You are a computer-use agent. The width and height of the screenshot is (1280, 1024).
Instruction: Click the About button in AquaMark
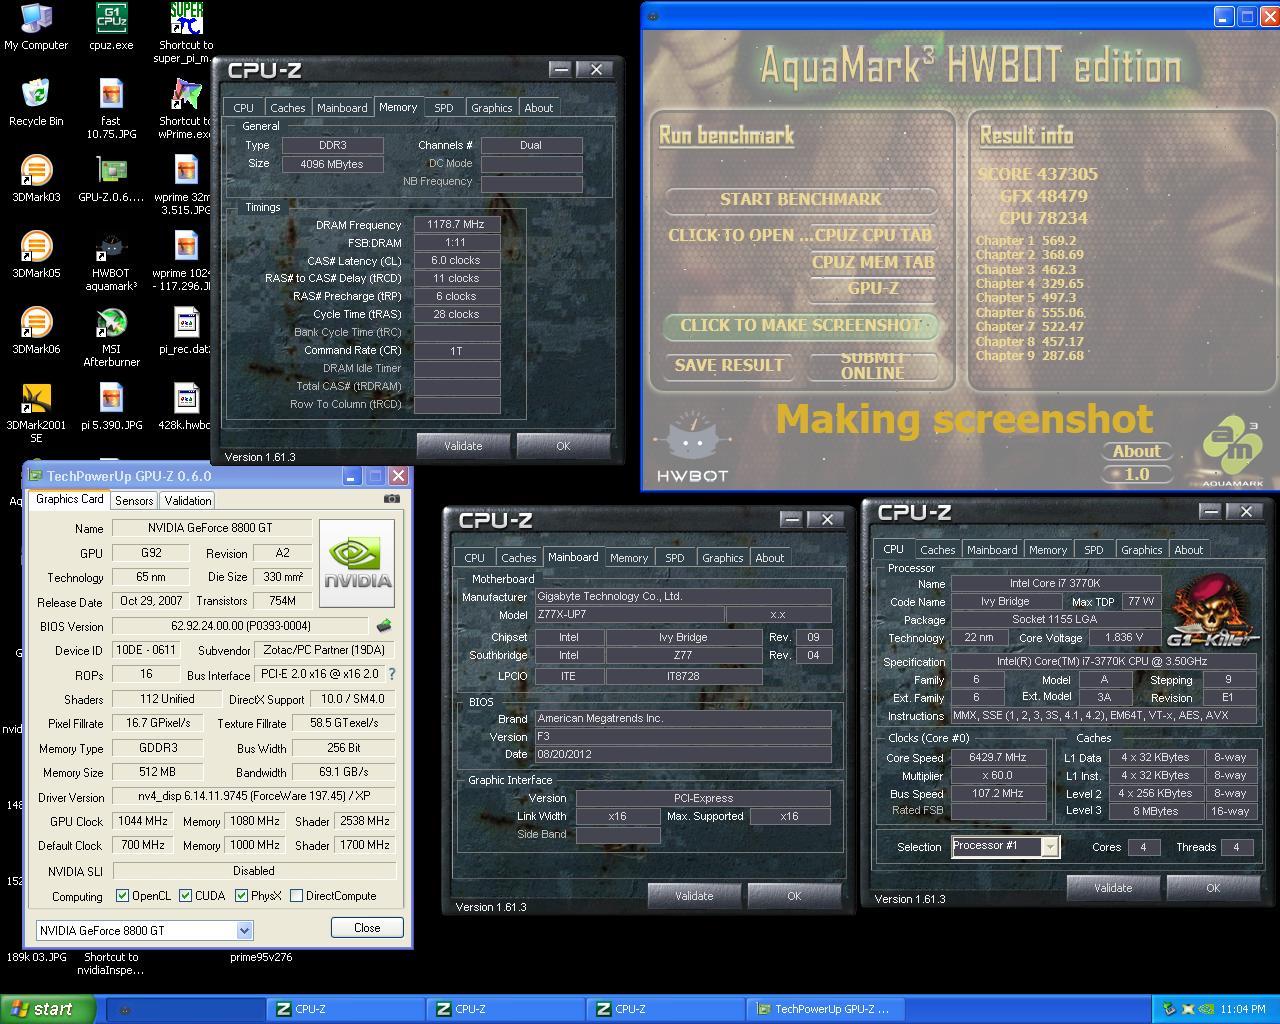pos(1137,451)
